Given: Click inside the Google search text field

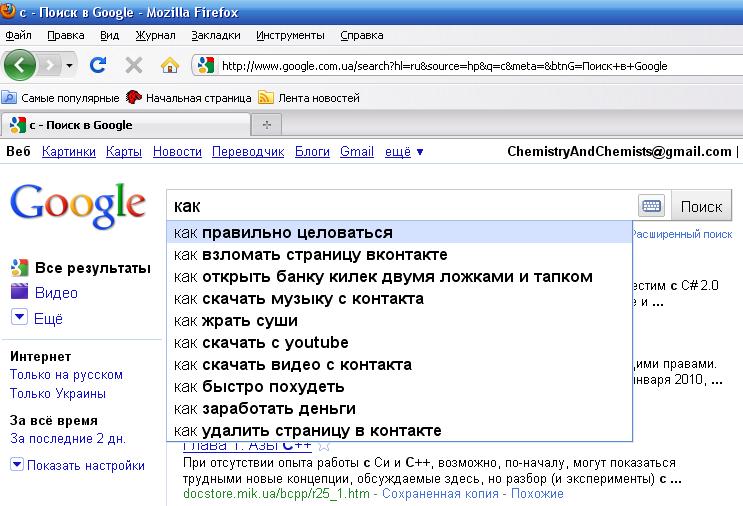Looking at the screenshot, I should click(x=400, y=206).
